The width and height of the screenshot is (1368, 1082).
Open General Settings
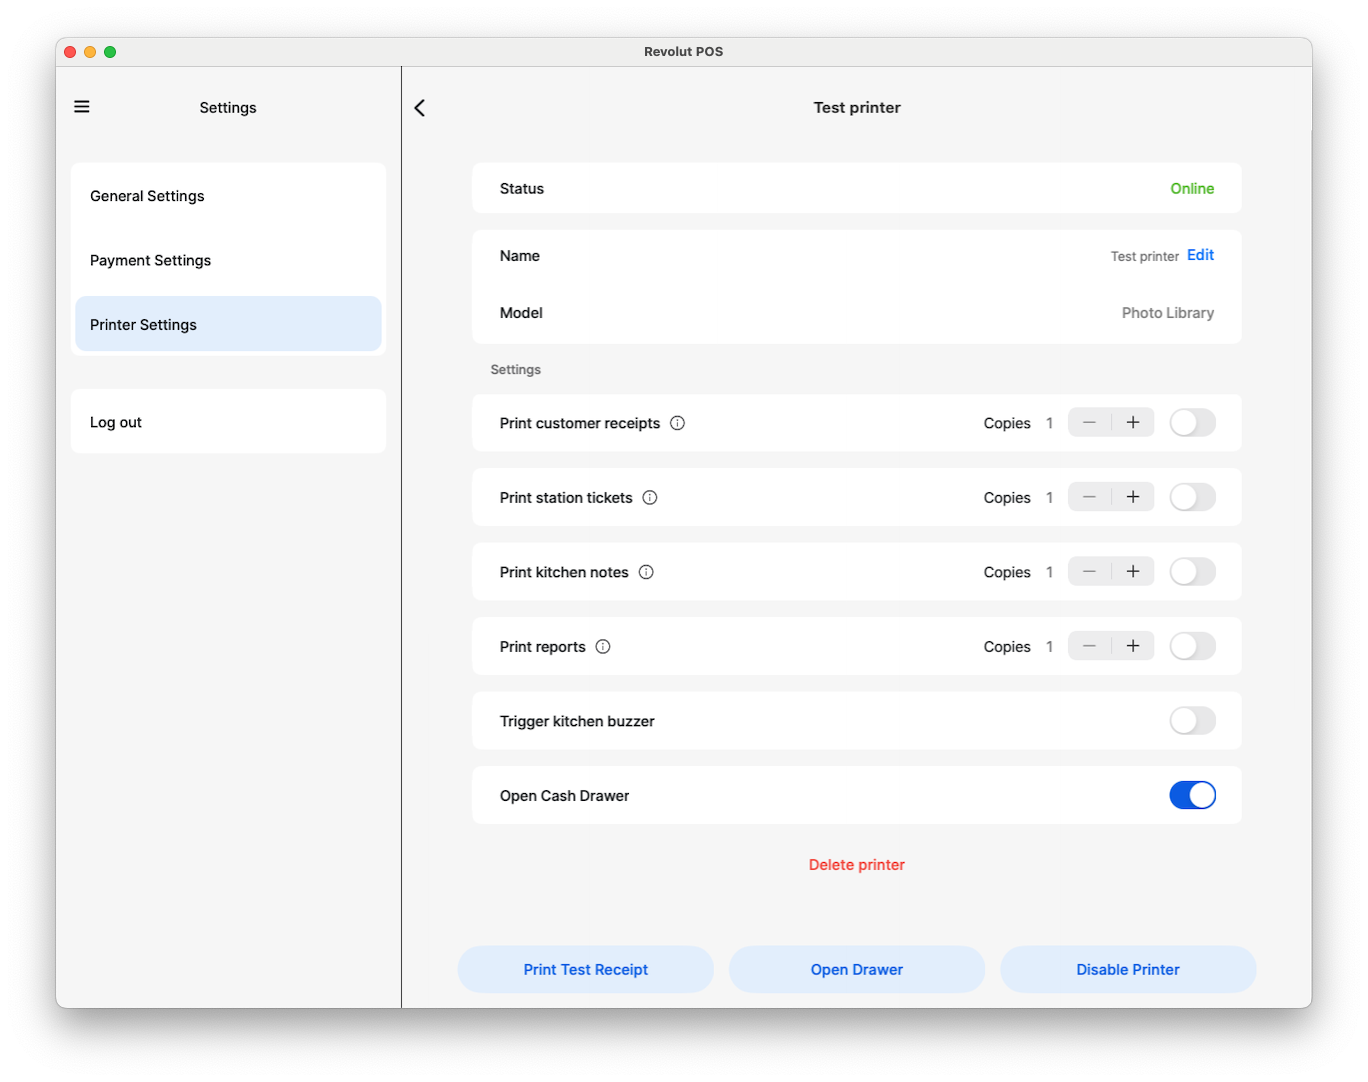click(x=228, y=196)
